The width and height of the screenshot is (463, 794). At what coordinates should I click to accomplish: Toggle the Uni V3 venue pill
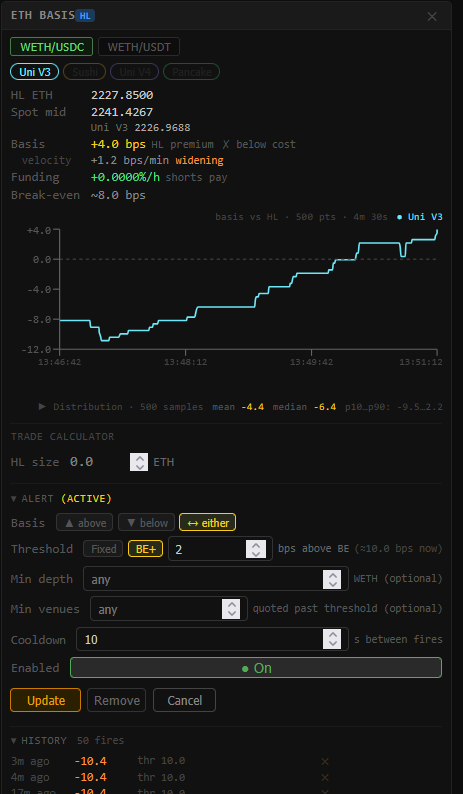pos(34,72)
